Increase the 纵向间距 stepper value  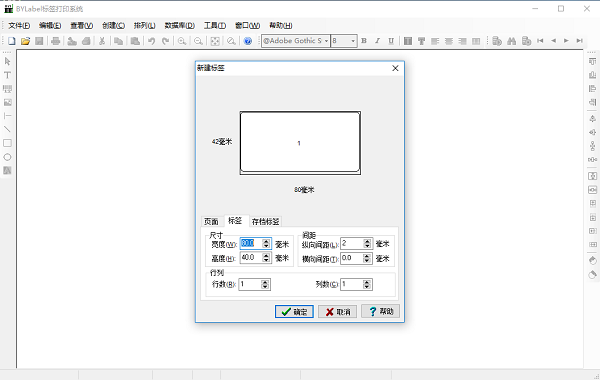[367, 241]
